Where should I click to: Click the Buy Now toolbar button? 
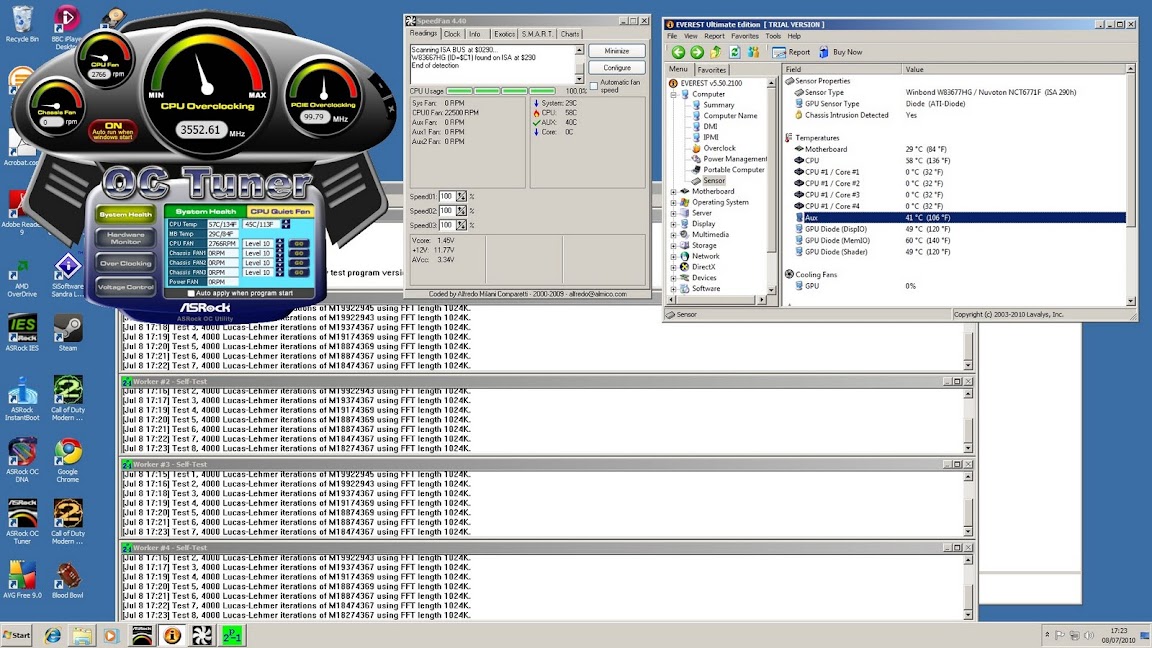840,52
